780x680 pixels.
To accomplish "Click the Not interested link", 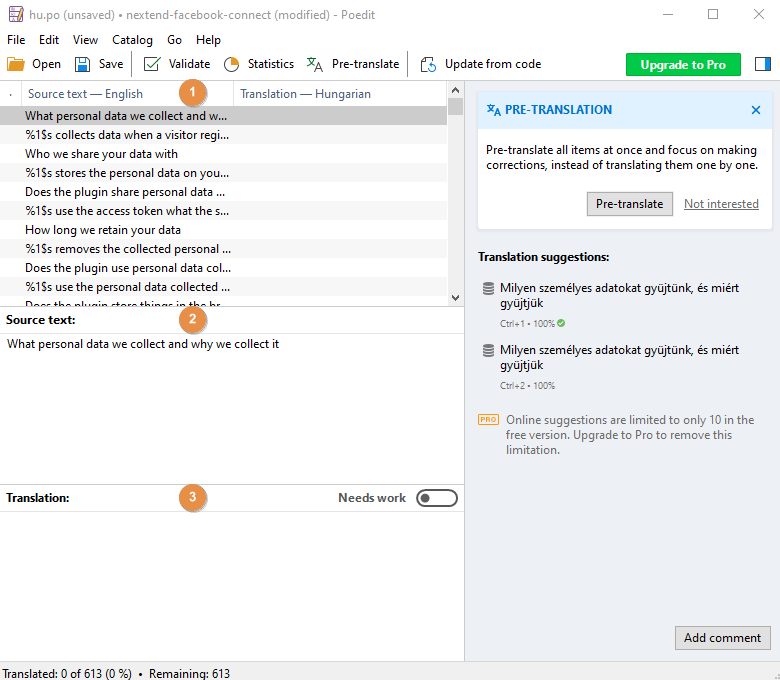I will [721, 204].
